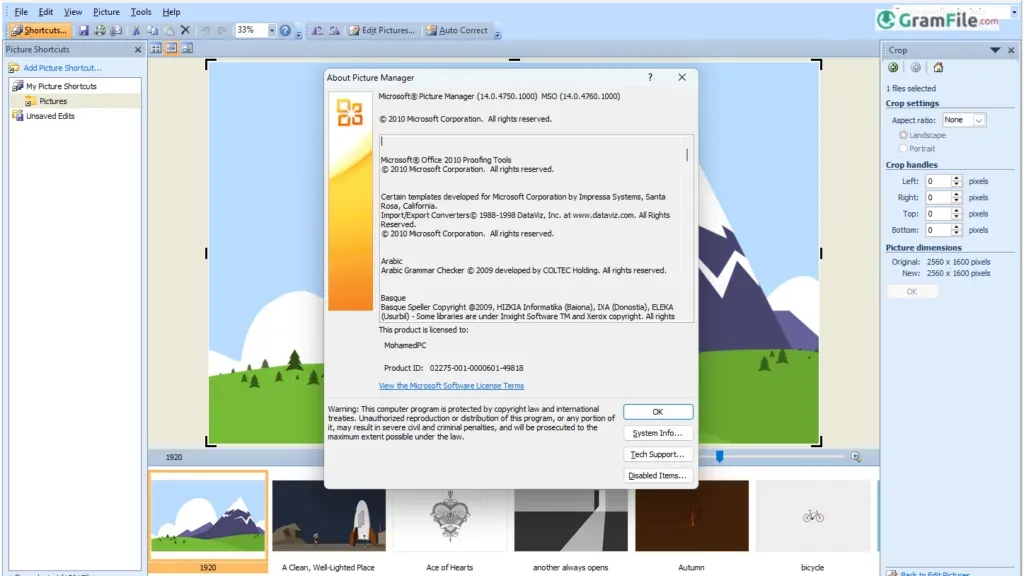Screen dimensions: 1024x576
Task: Select the Landscape radio button
Action: (903, 135)
